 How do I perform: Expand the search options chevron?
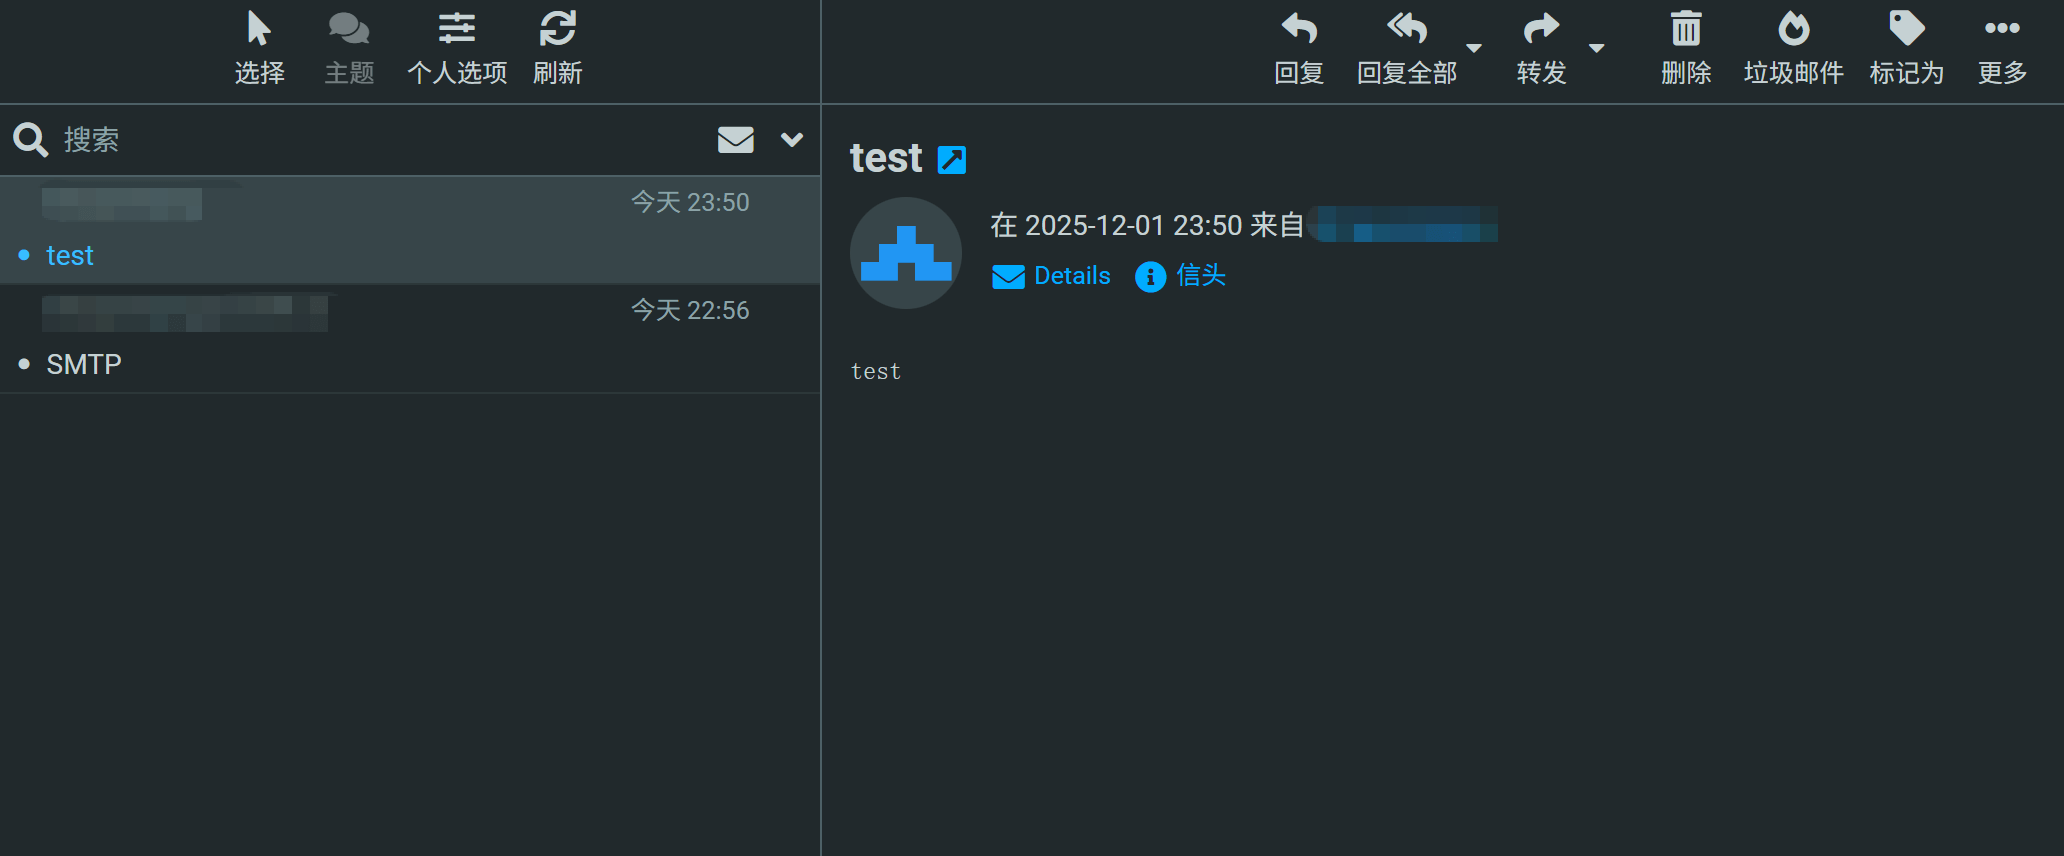pyautogui.click(x=792, y=140)
